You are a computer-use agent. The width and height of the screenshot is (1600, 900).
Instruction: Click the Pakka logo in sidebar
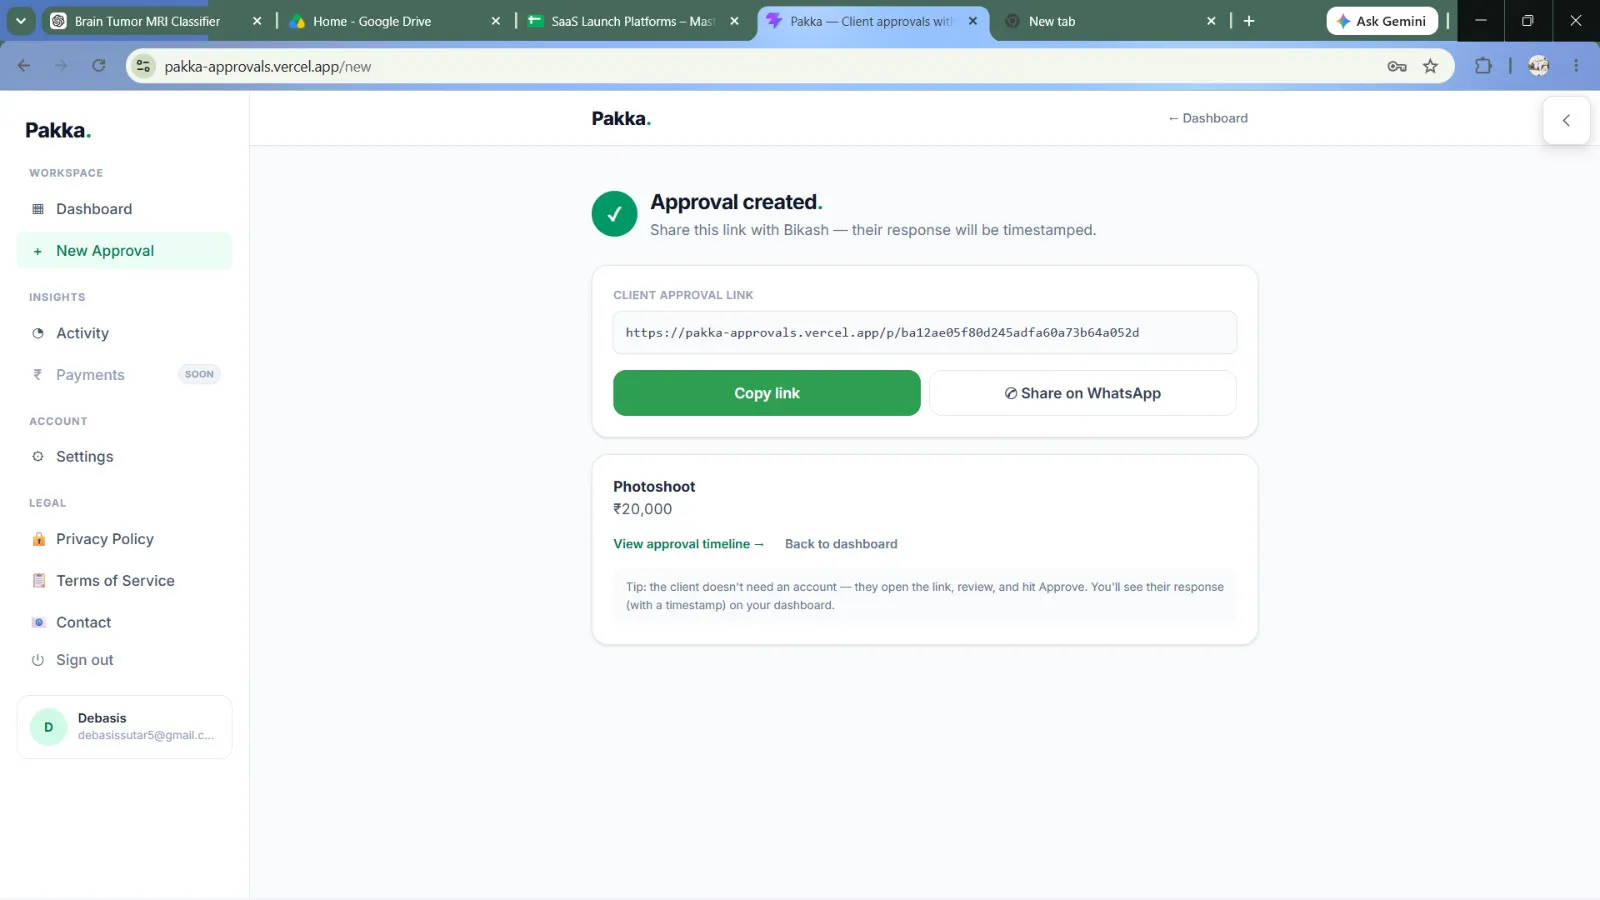coord(58,130)
